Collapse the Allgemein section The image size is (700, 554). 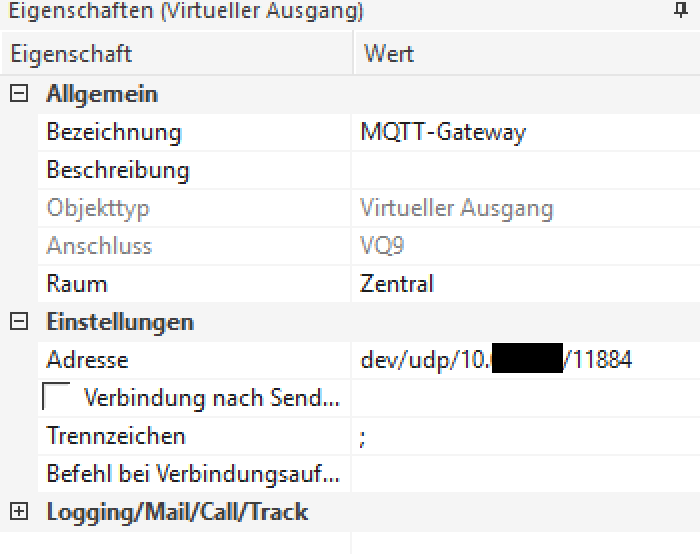pos(18,95)
